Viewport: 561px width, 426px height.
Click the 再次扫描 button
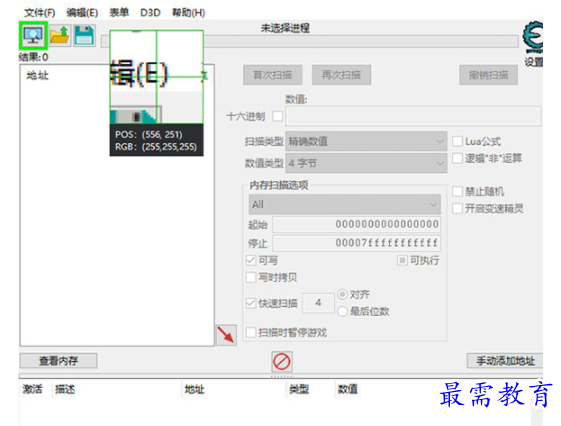point(341,75)
